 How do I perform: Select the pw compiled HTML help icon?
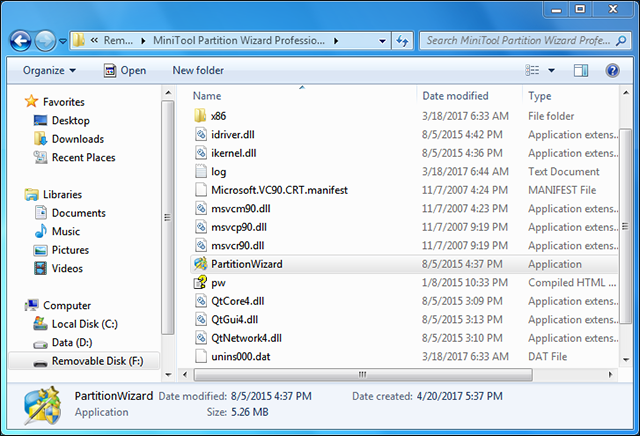[200, 283]
